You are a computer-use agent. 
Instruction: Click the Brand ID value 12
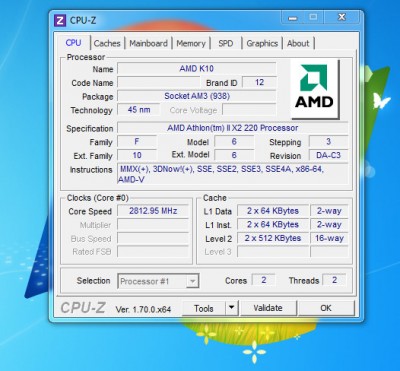(259, 82)
